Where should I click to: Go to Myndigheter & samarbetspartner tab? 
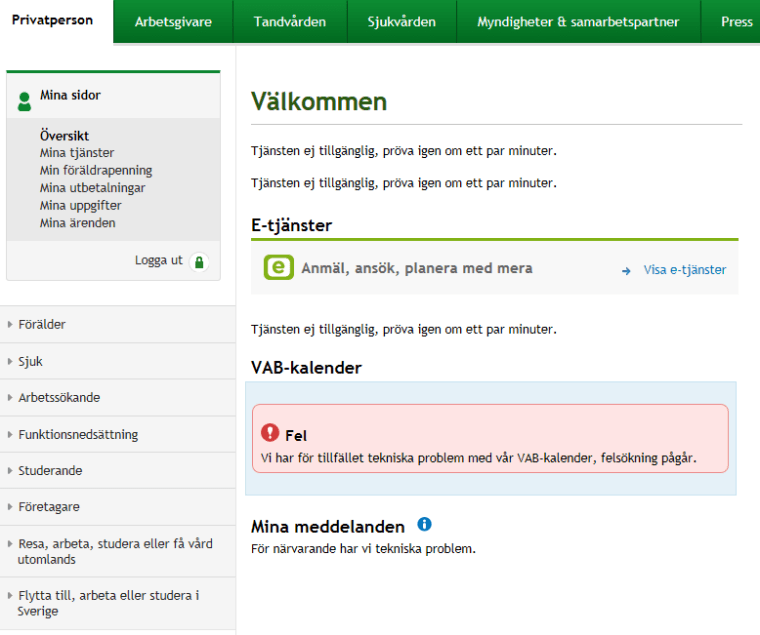pos(578,21)
